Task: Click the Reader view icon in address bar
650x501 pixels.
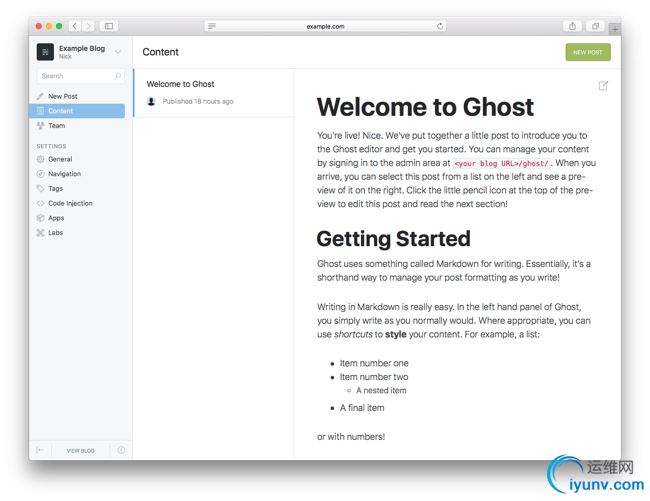Action: [x=212, y=26]
